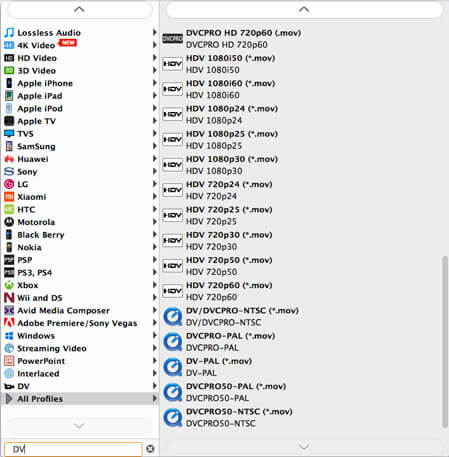The height and width of the screenshot is (457, 449).
Task: Click the HD Video category icon
Action: pos(9,58)
